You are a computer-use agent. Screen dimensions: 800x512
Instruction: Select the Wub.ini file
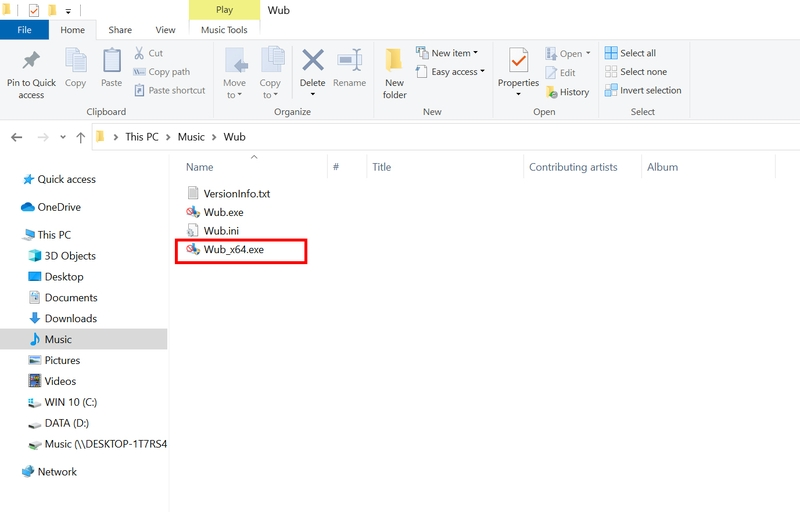coord(213,231)
